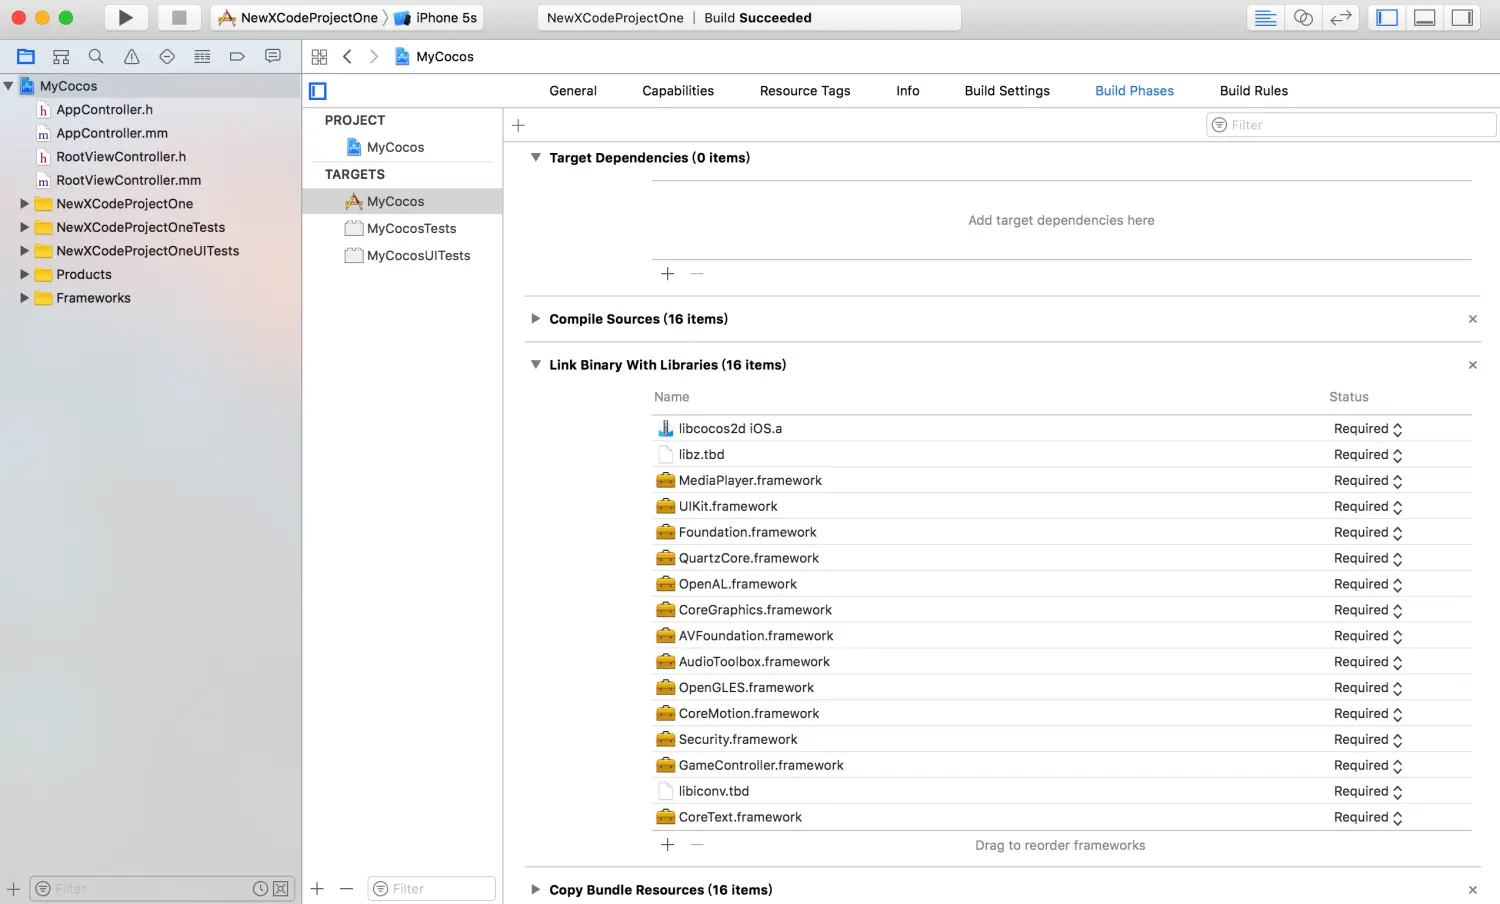Viewport: 1500px width, 904px height.
Task: Add a new build phase with plus
Action: [x=518, y=125]
